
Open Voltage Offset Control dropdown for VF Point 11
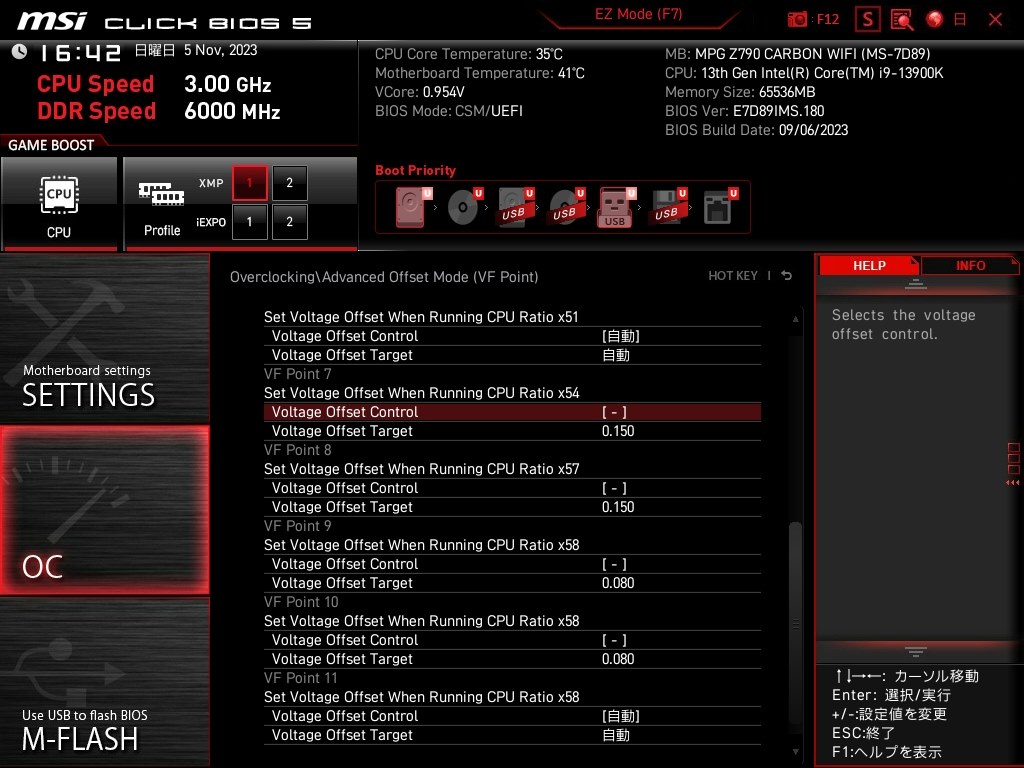point(512,716)
